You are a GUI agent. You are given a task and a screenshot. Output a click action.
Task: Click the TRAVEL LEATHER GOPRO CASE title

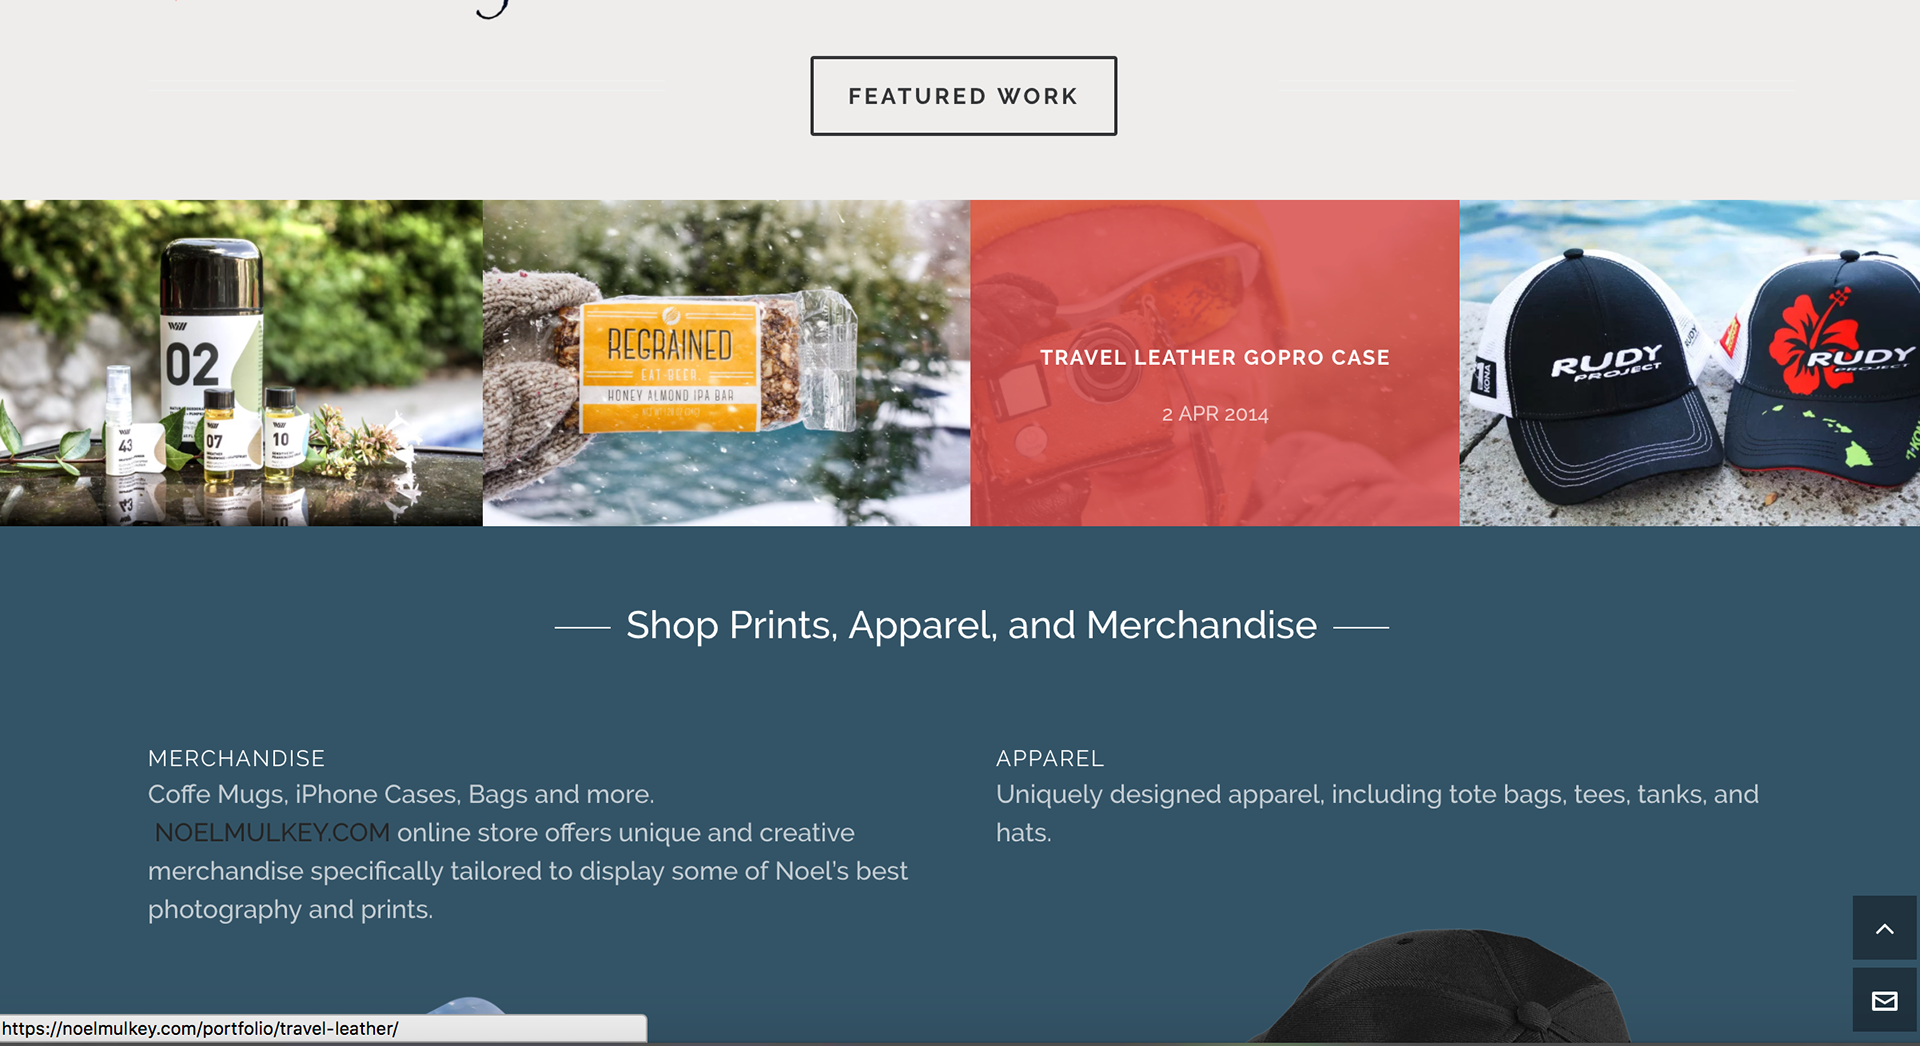(x=1214, y=358)
